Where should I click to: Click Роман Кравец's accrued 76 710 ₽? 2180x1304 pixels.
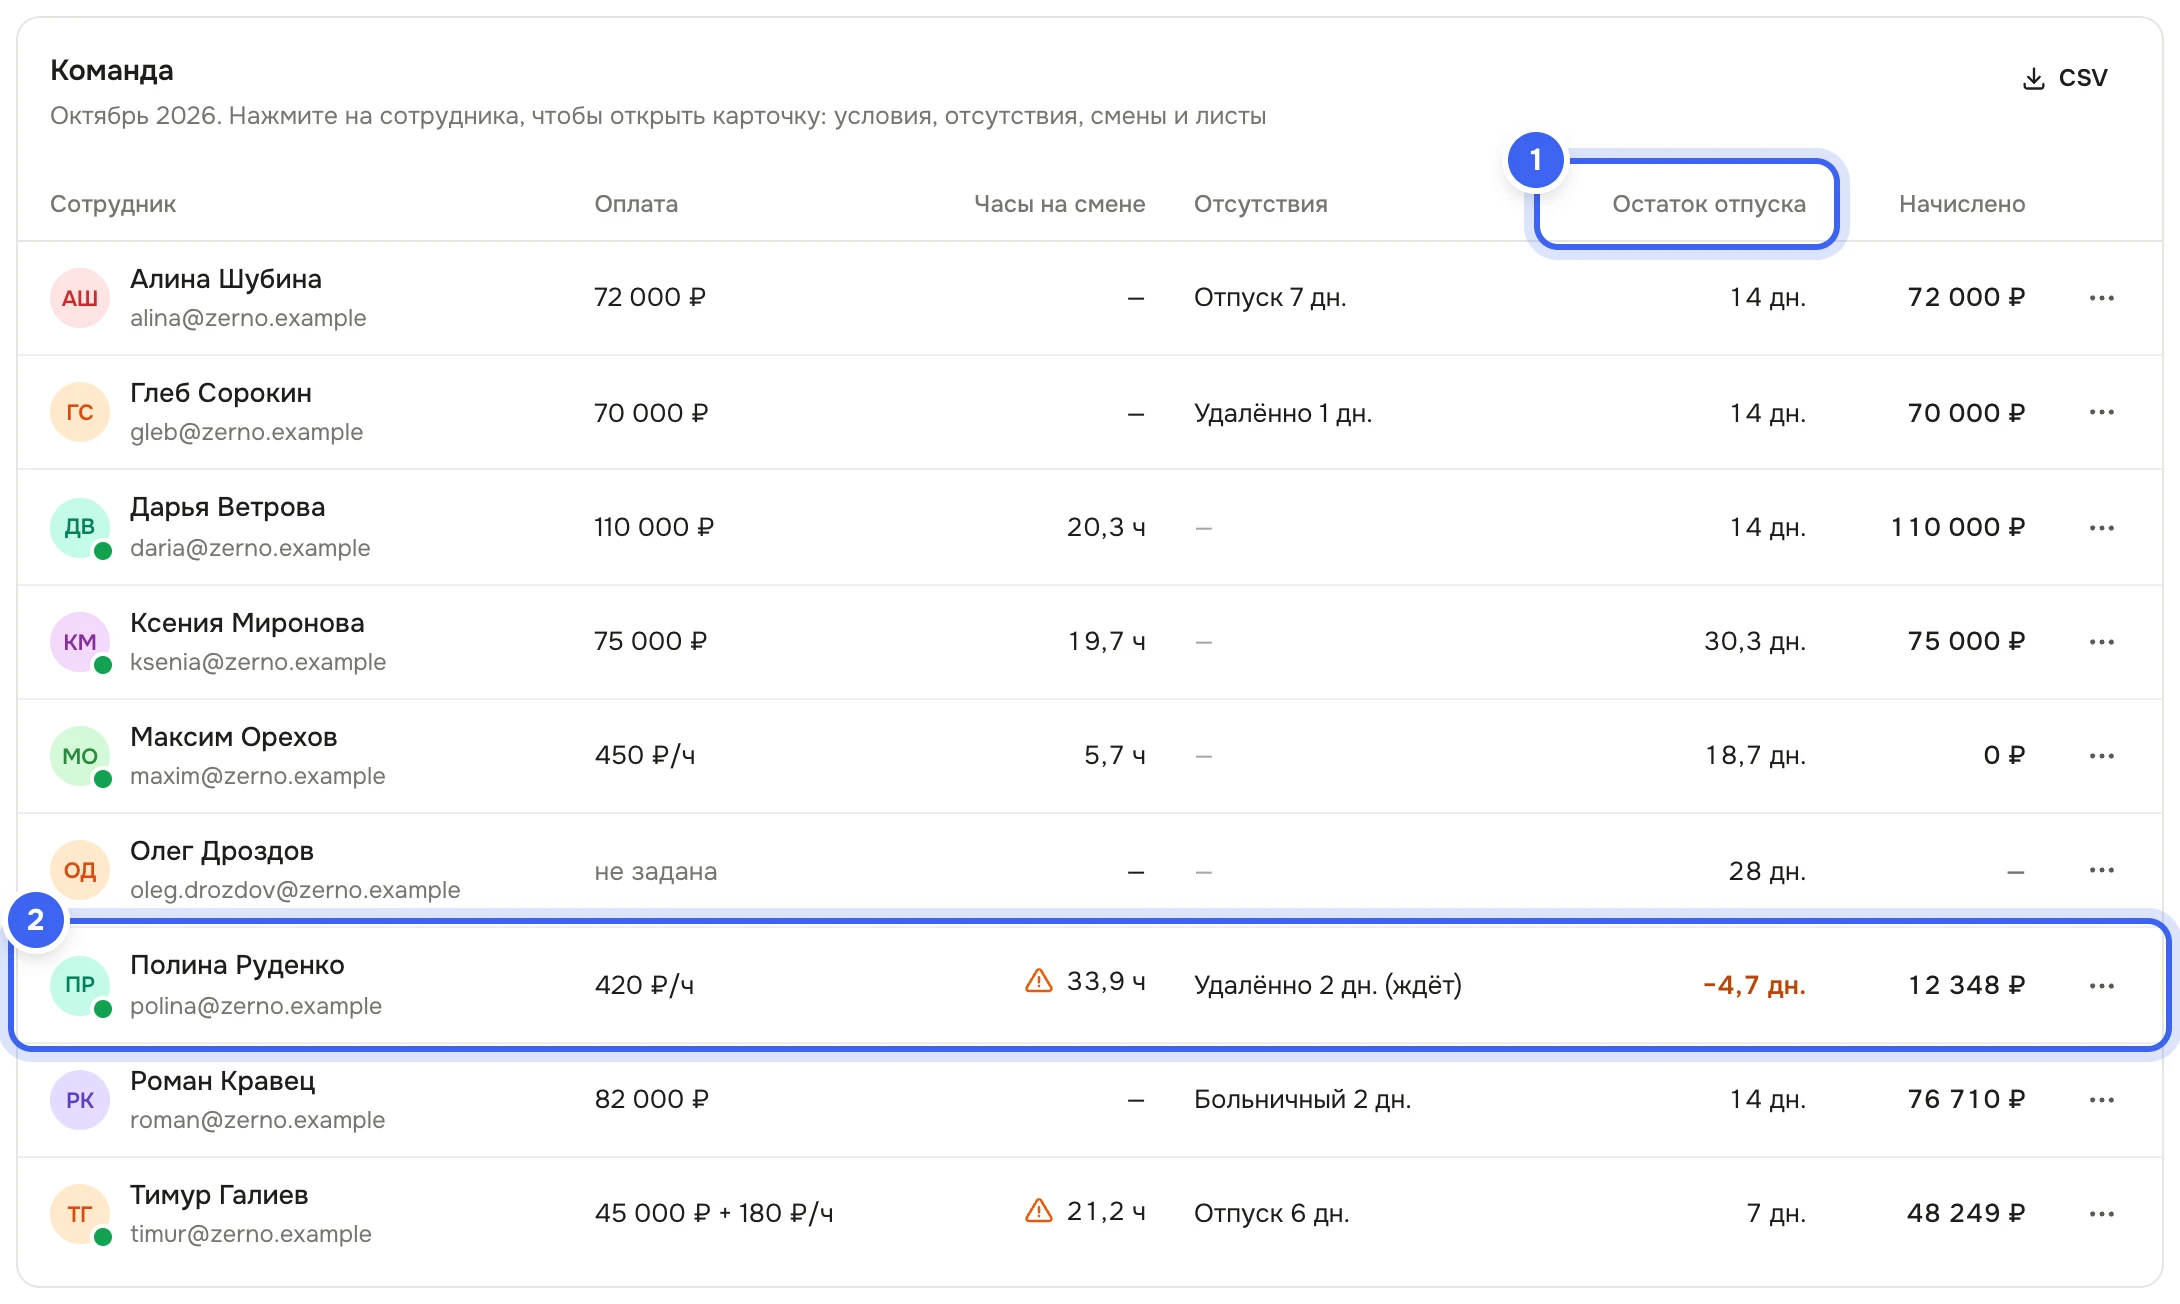coord(1966,1099)
